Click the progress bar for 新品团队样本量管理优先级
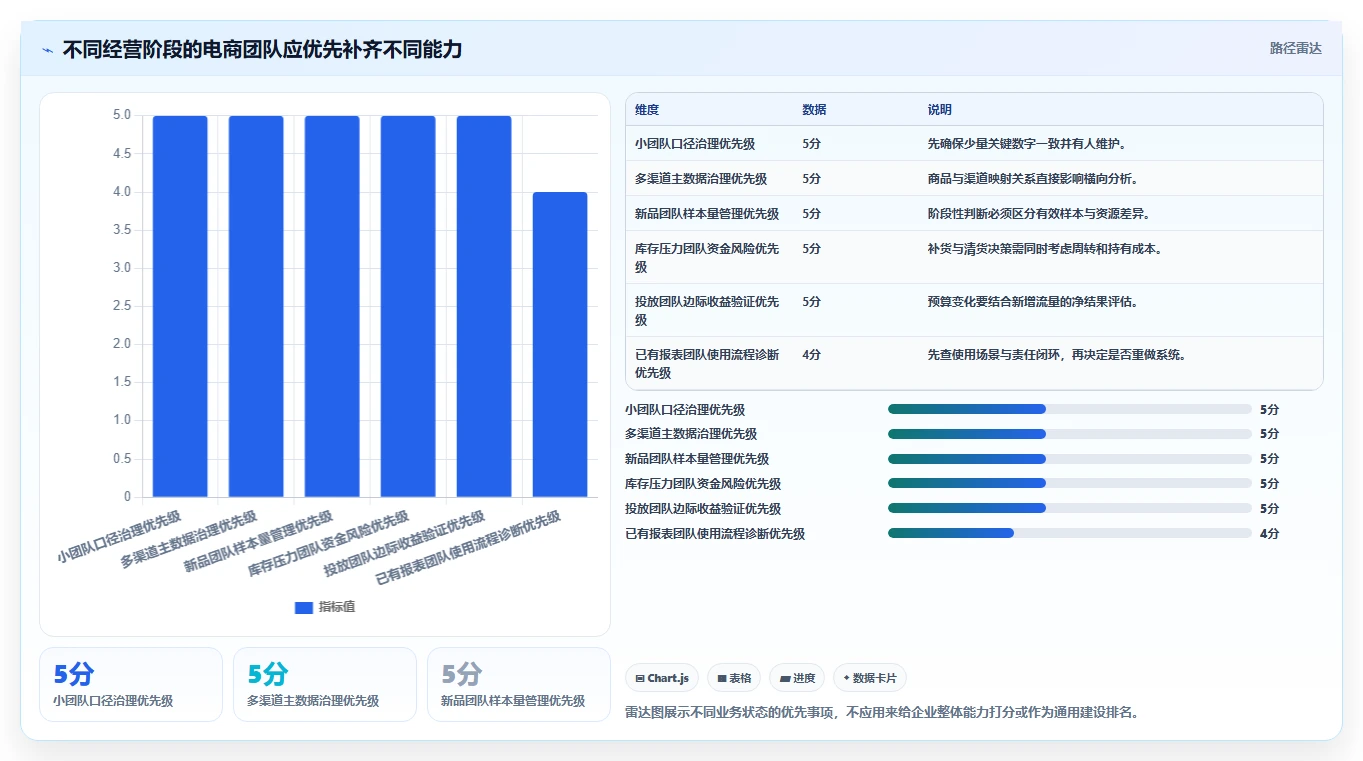The width and height of the screenshot is (1363, 761). coord(1070,459)
